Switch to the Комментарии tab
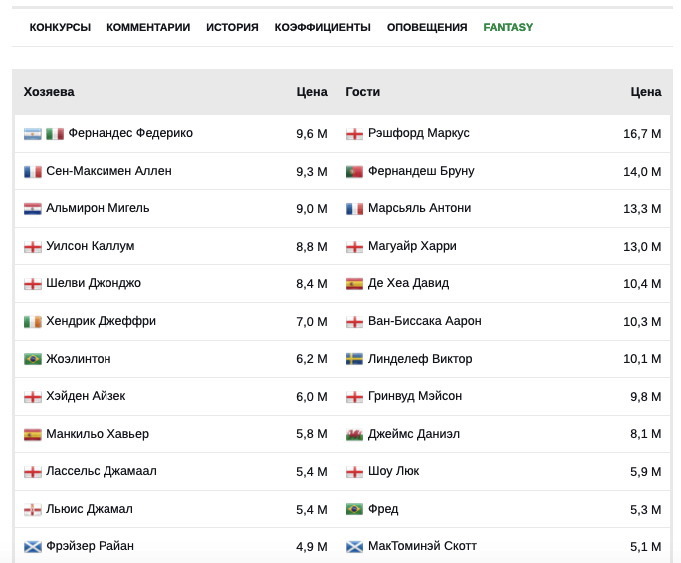681x563 pixels. [148, 27]
